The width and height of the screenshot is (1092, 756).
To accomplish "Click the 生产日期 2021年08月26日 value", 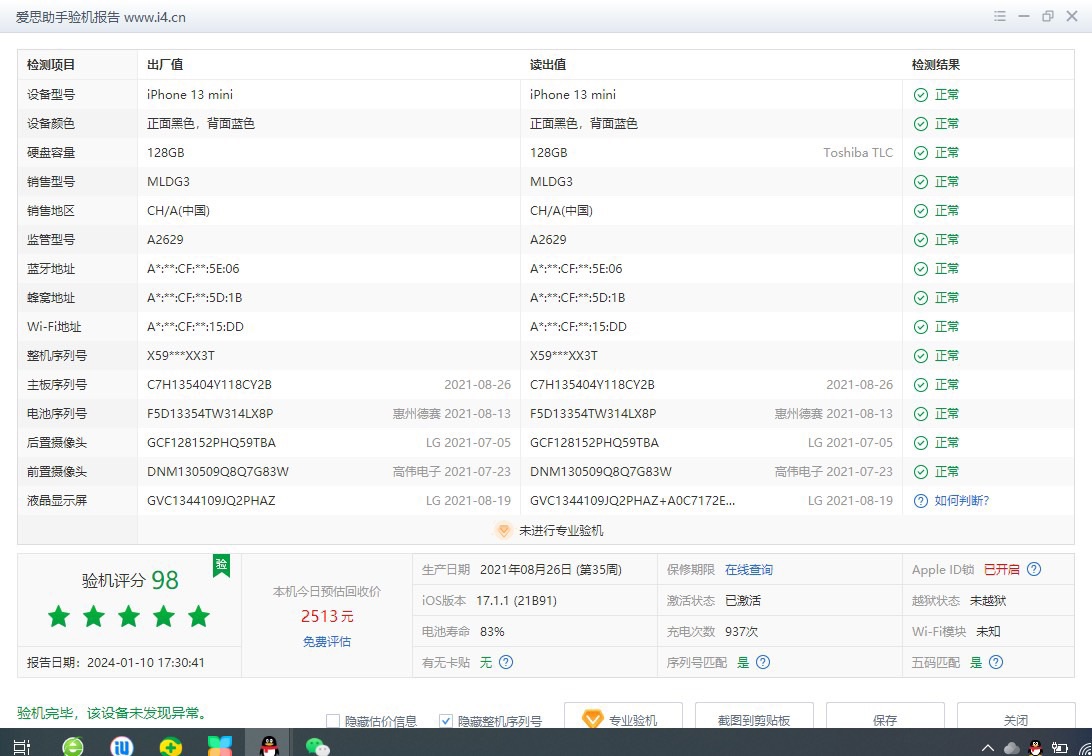I will [x=551, y=569].
